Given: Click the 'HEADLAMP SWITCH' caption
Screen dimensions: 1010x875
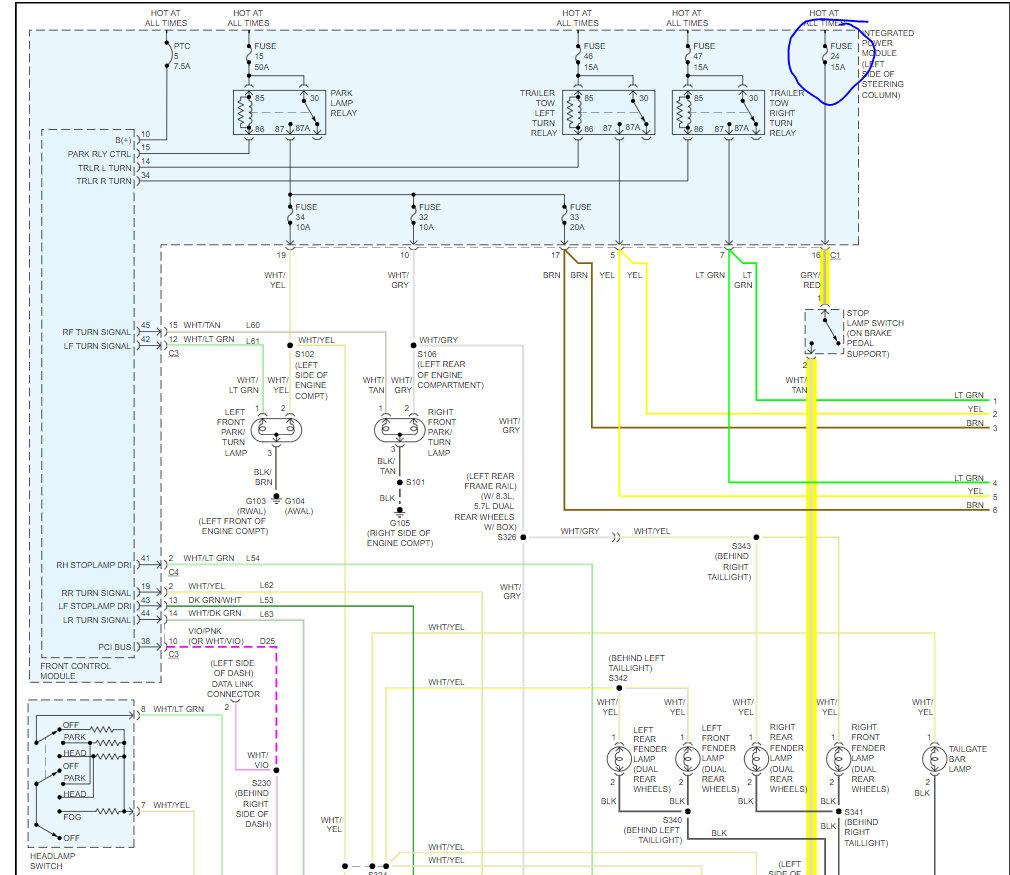Looking at the screenshot, I should (x=52, y=861).
